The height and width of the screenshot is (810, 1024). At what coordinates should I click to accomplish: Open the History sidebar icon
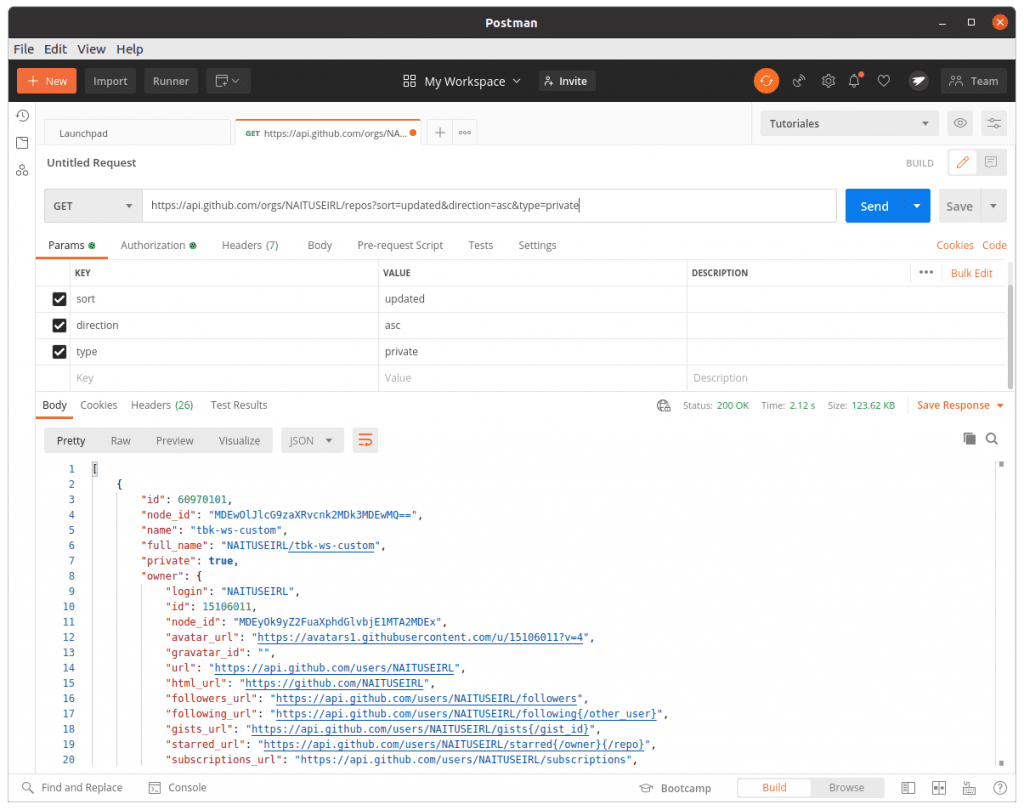[22, 116]
